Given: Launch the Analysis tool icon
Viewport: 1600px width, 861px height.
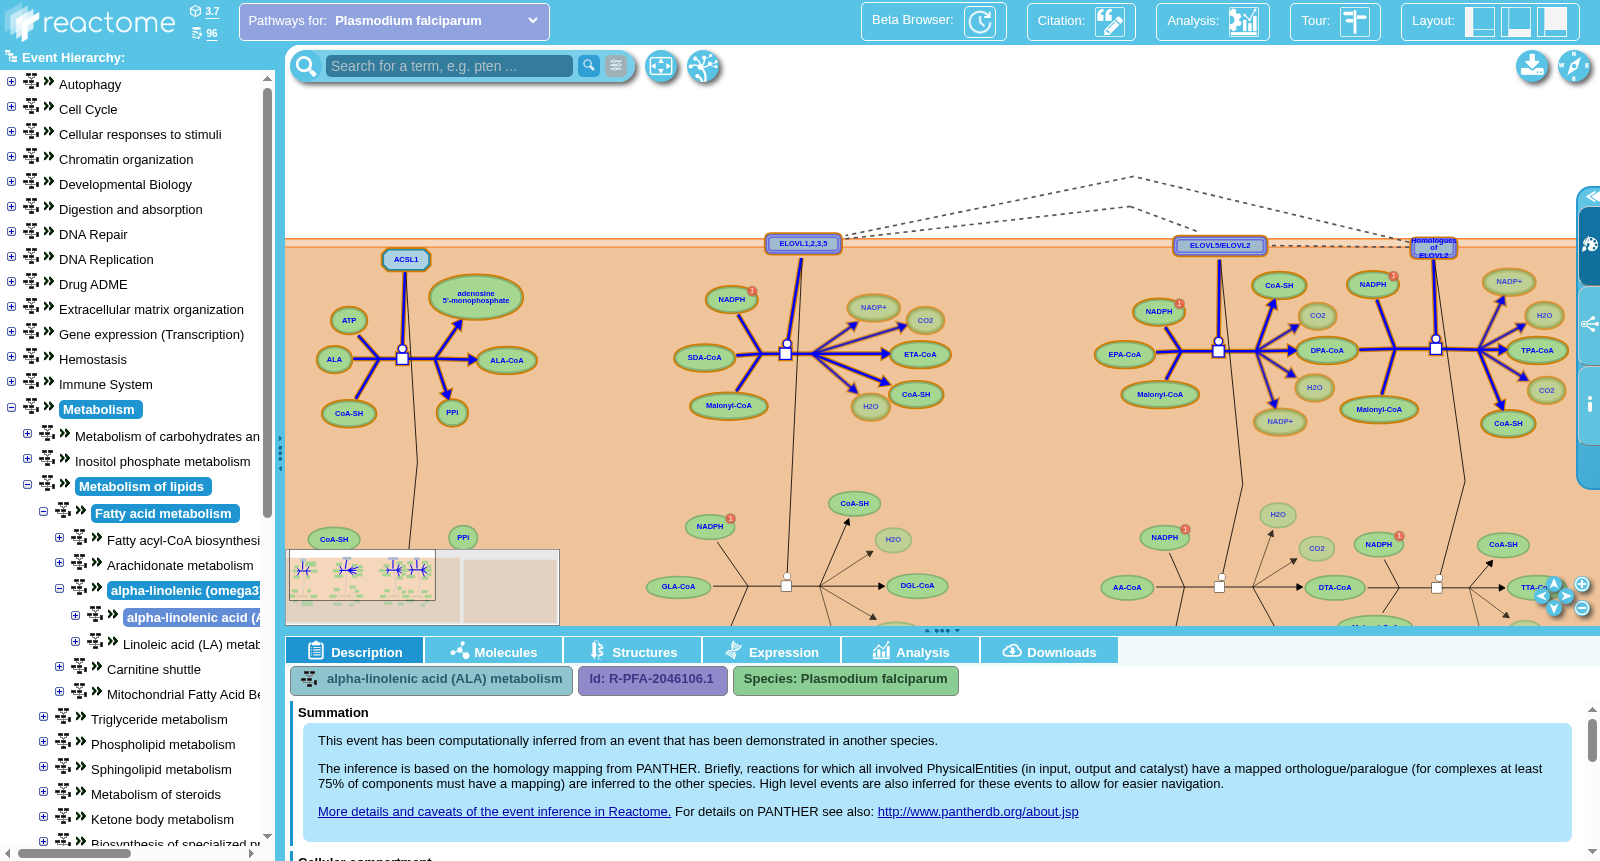Looking at the screenshot, I should (x=1244, y=21).
